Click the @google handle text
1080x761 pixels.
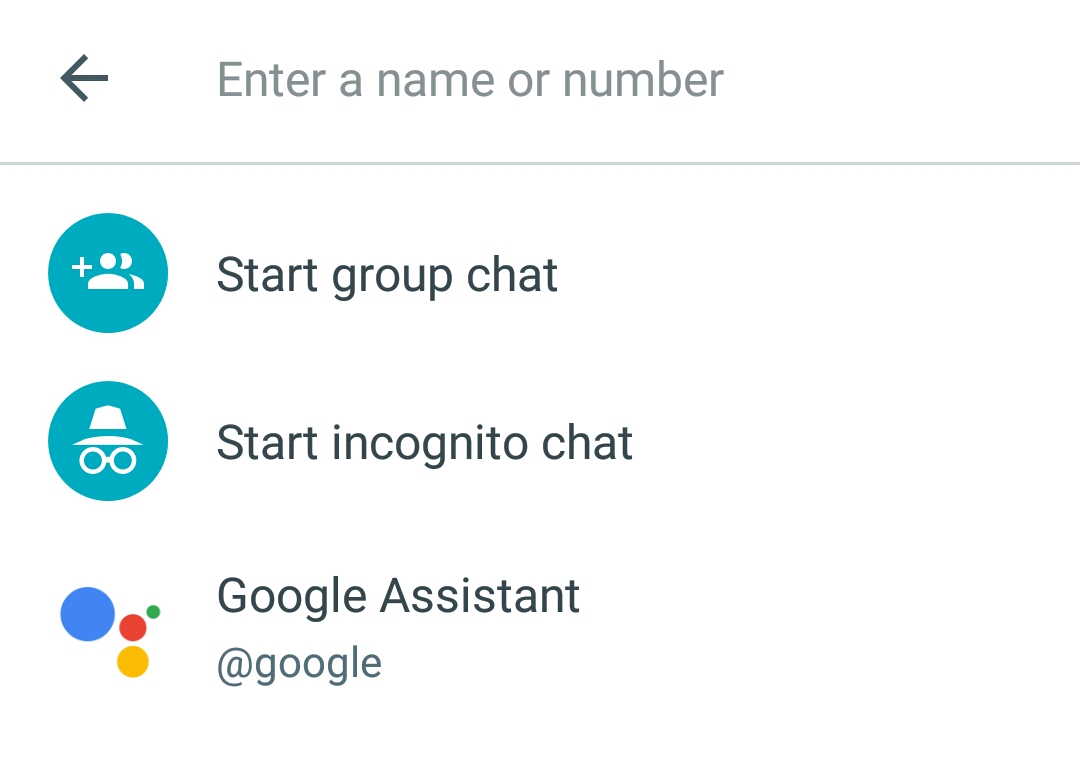pyautogui.click(x=299, y=664)
